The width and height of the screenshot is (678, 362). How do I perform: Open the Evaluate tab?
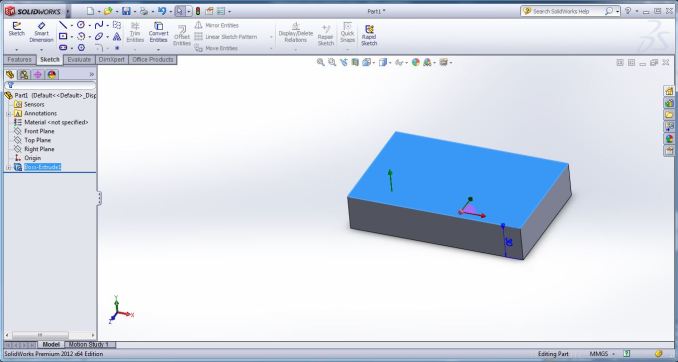pos(79,60)
